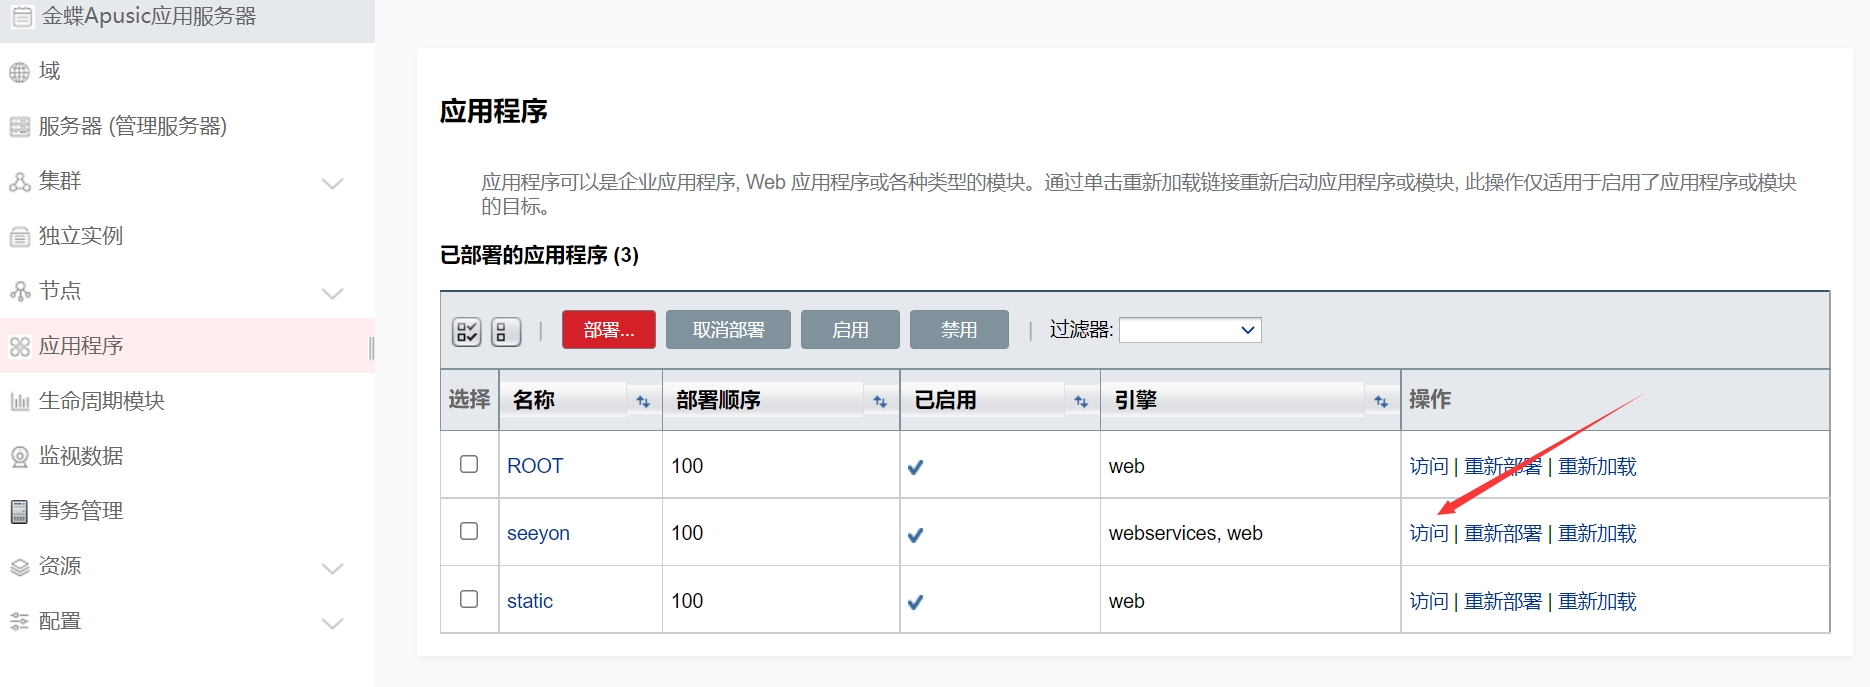The width and height of the screenshot is (1870, 687).
Task: Sort by 部署顺序 using its sort icon
Action: tap(880, 401)
